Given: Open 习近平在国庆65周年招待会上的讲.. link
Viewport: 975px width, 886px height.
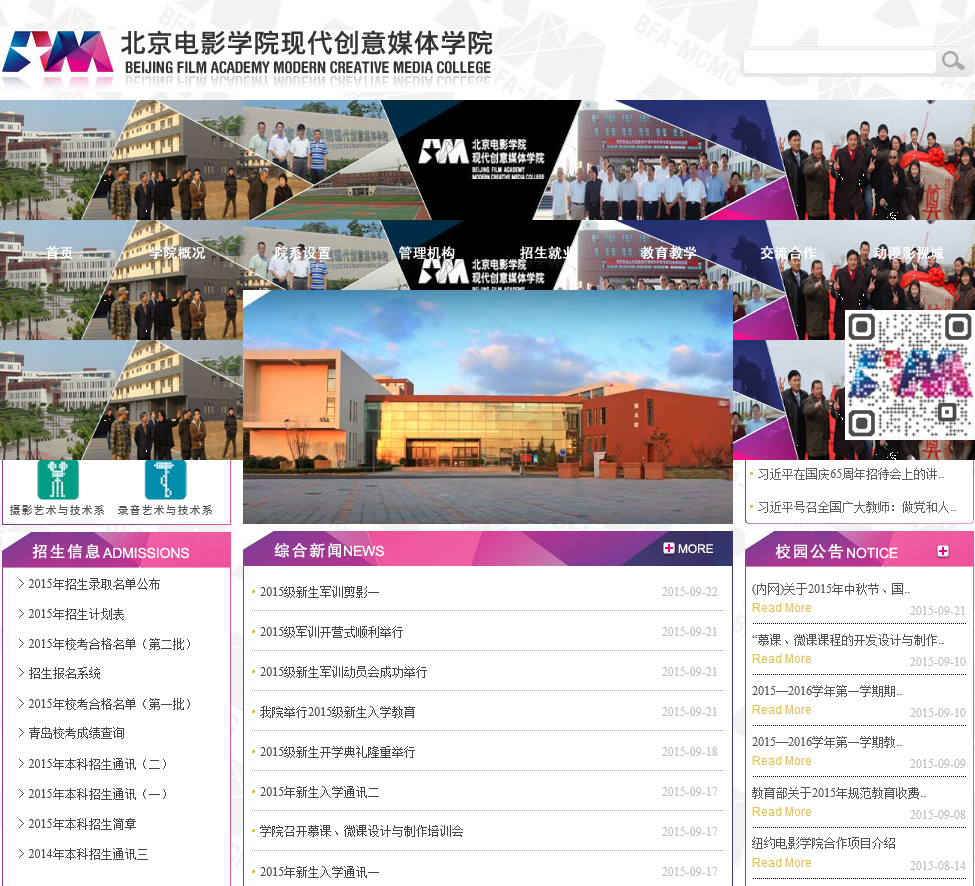Looking at the screenshot, I should [851, 474].
